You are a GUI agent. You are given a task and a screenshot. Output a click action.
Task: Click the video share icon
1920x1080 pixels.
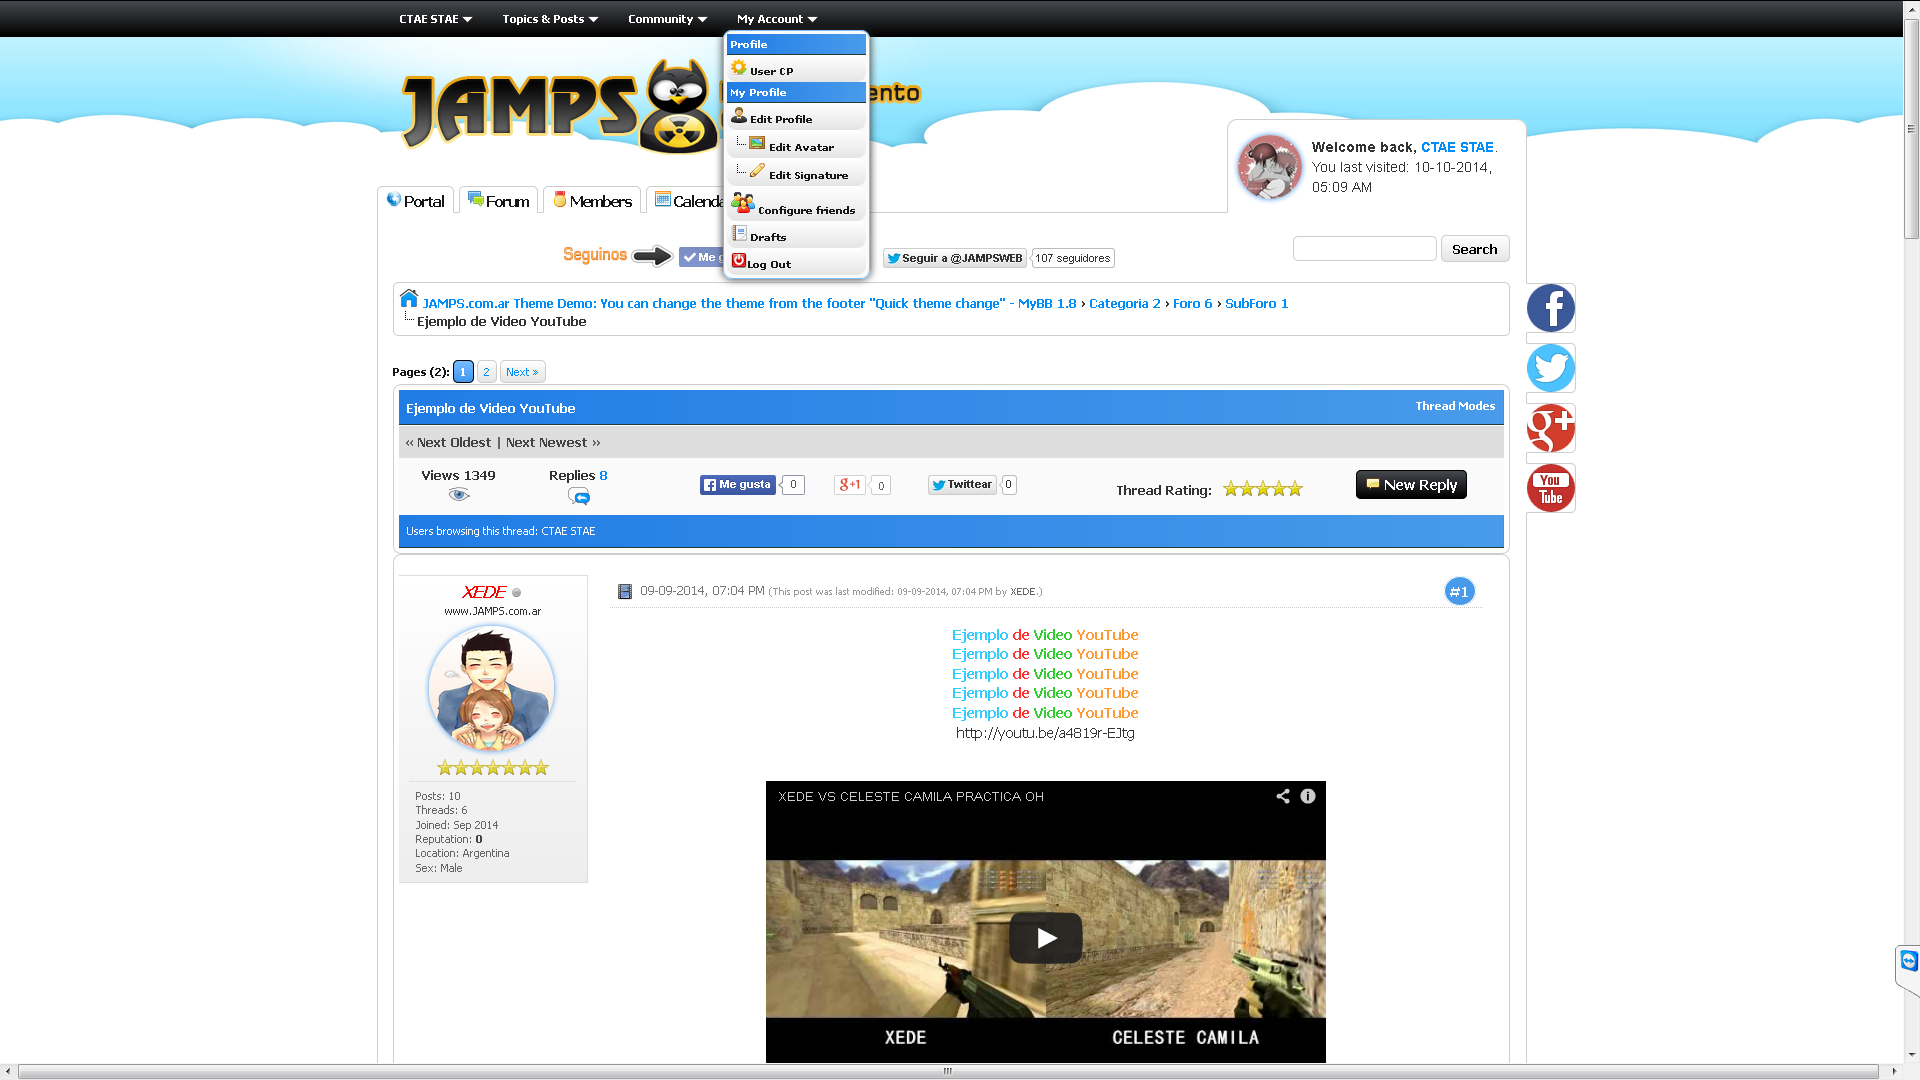1282,796
